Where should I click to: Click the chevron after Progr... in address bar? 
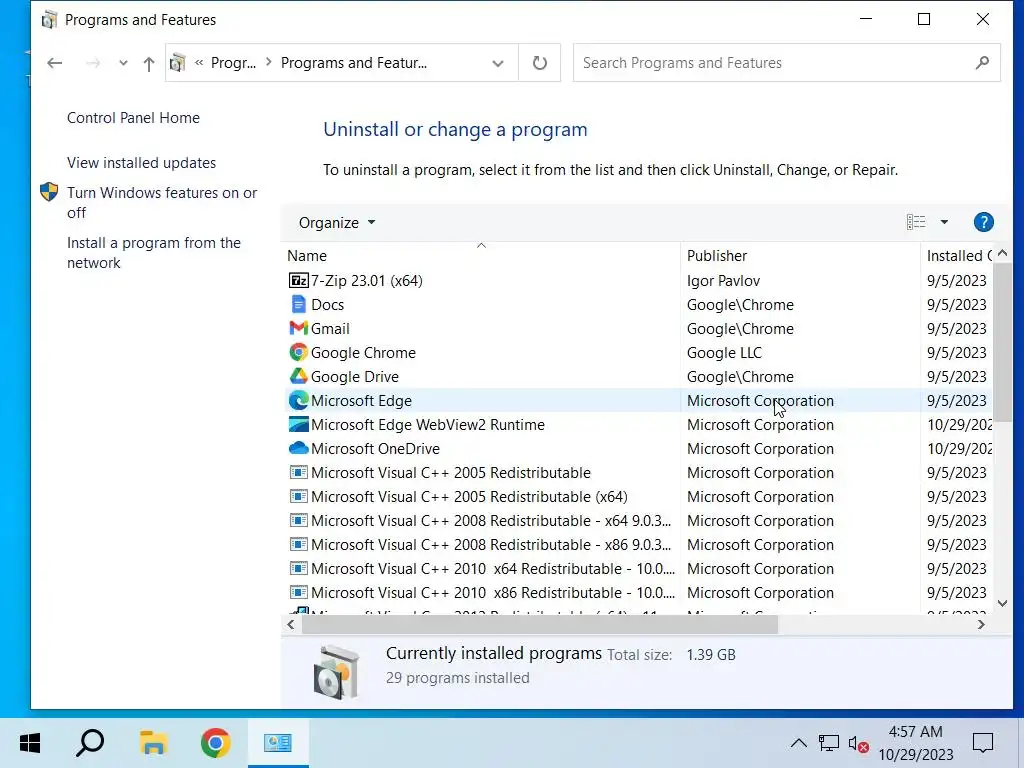coord(268,63)
